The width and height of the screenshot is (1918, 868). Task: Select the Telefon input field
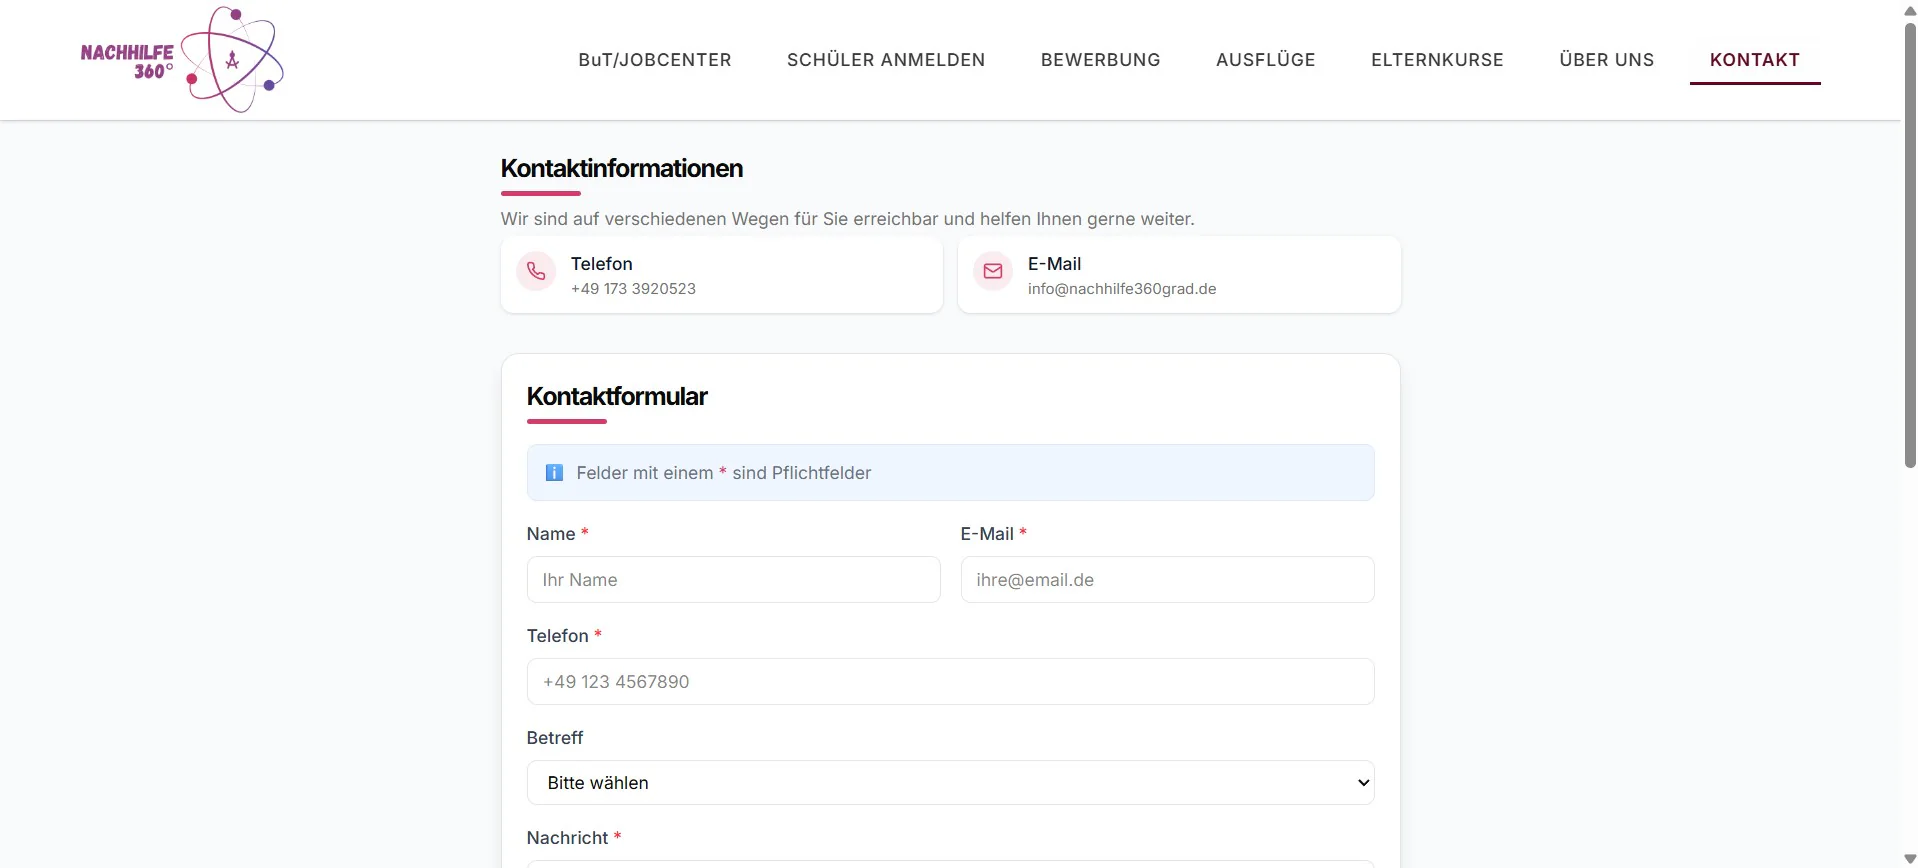[950, 682]
